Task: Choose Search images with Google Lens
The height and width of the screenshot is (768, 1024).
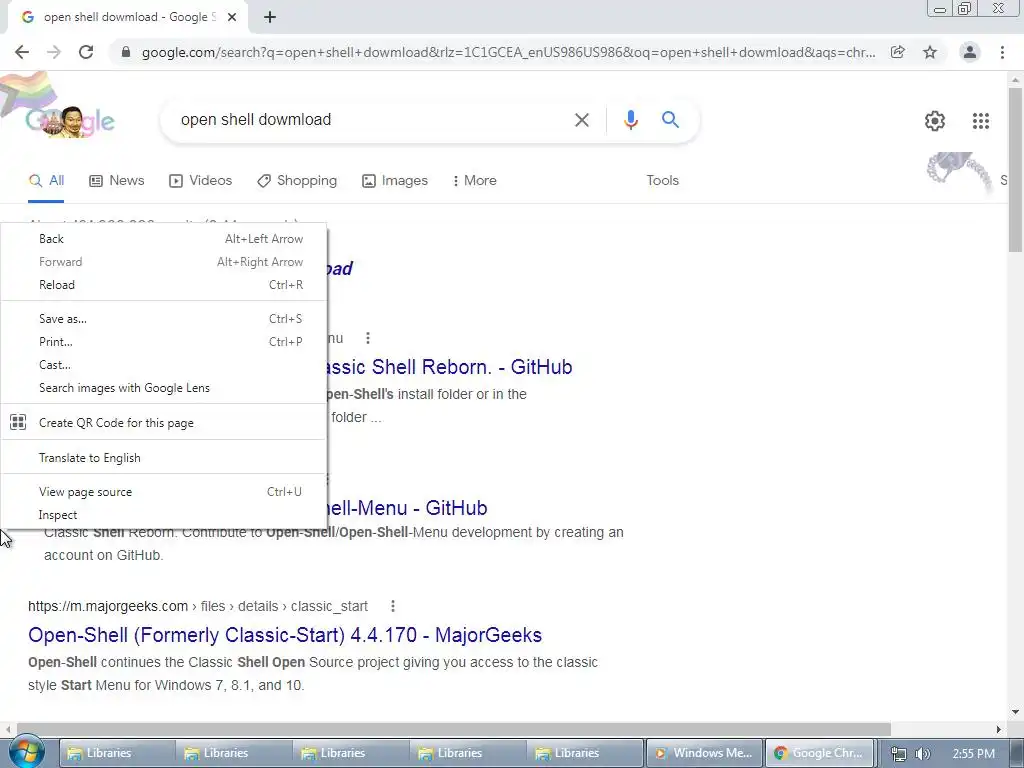Action: click(x=163, y=388)
